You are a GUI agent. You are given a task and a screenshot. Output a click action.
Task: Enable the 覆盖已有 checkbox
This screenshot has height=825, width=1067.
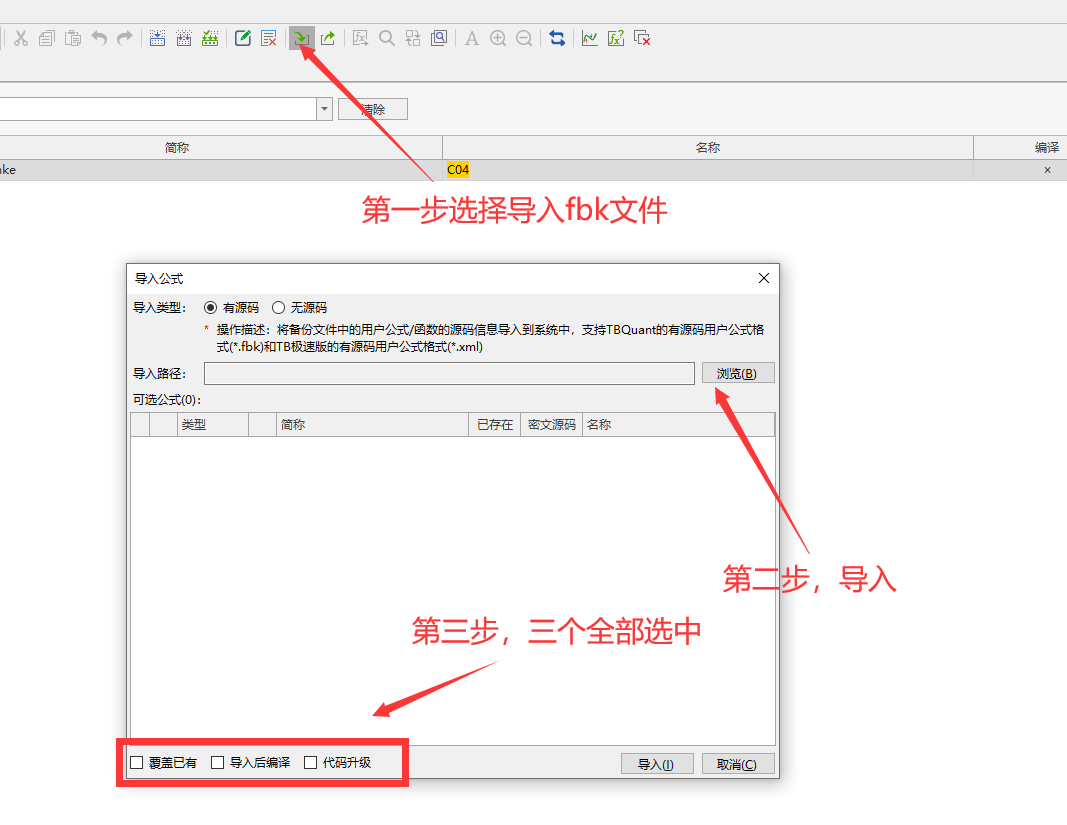coord(137,761)
